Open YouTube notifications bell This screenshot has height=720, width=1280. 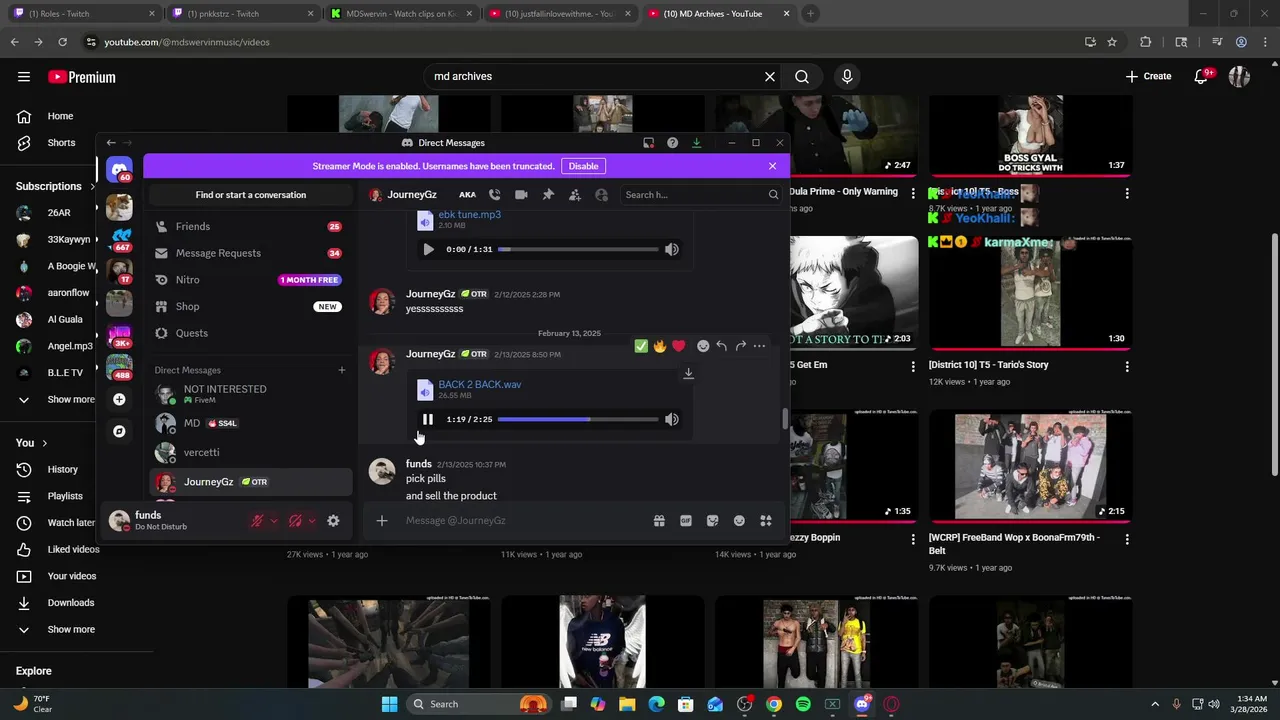click(1201, 76)
